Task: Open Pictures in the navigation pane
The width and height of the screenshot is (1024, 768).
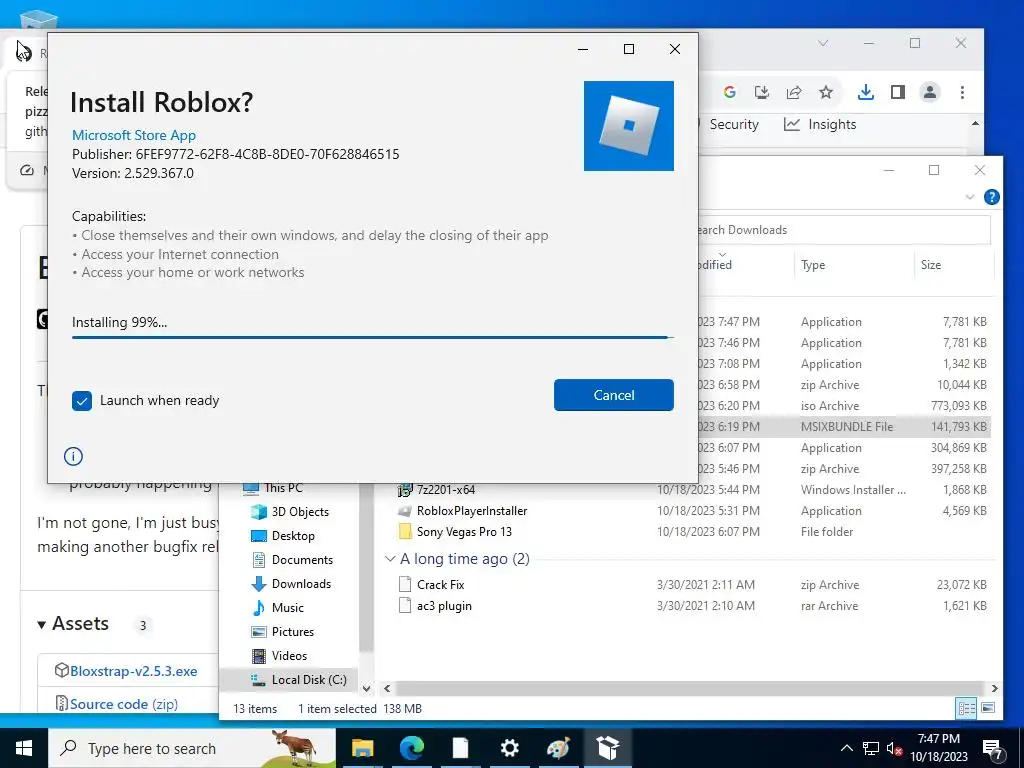Action: click(x=293, y=632)
